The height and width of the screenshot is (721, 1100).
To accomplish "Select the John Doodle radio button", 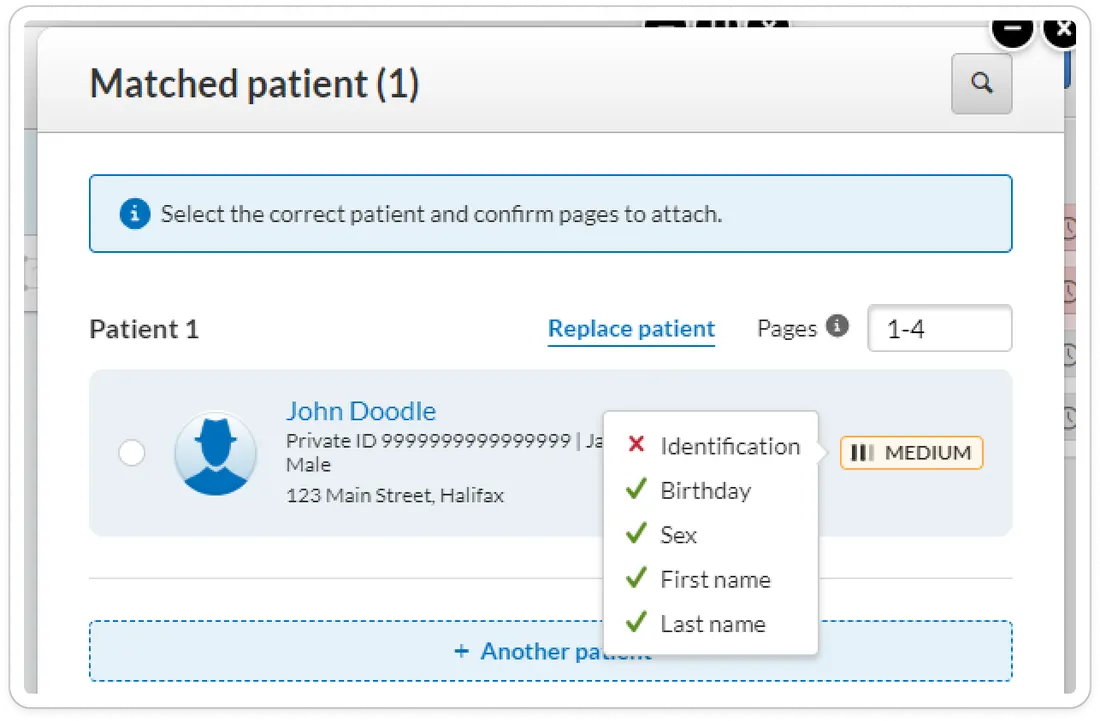I will pos(132,452).
